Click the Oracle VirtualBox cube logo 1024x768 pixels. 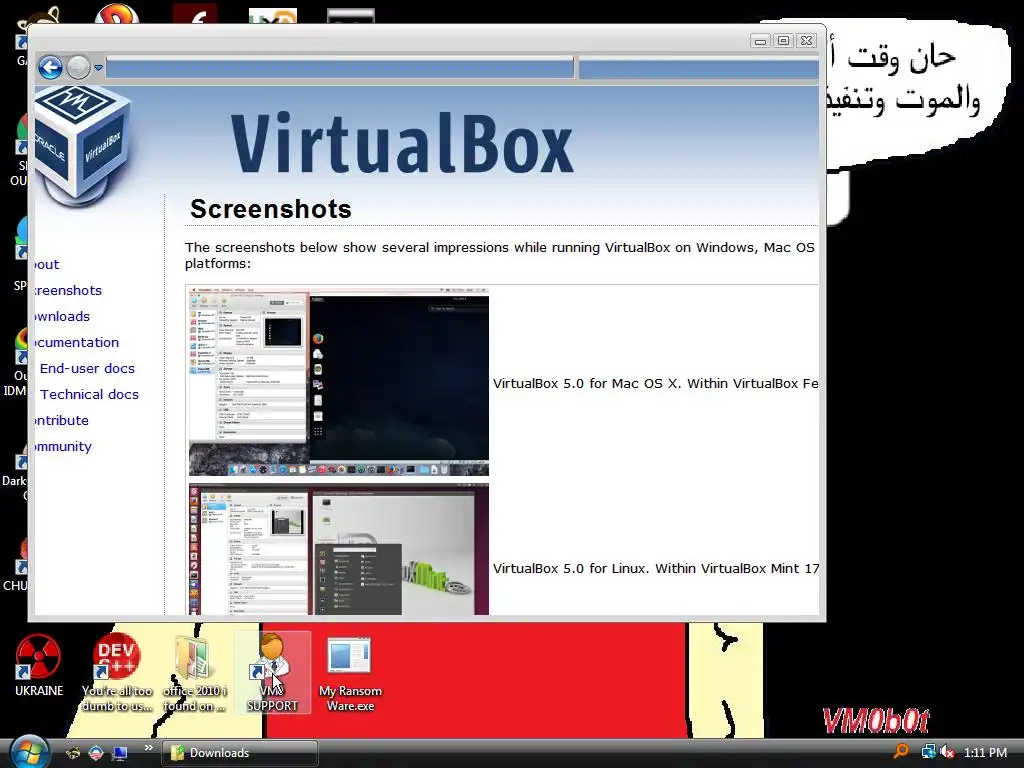pos(82,146)
